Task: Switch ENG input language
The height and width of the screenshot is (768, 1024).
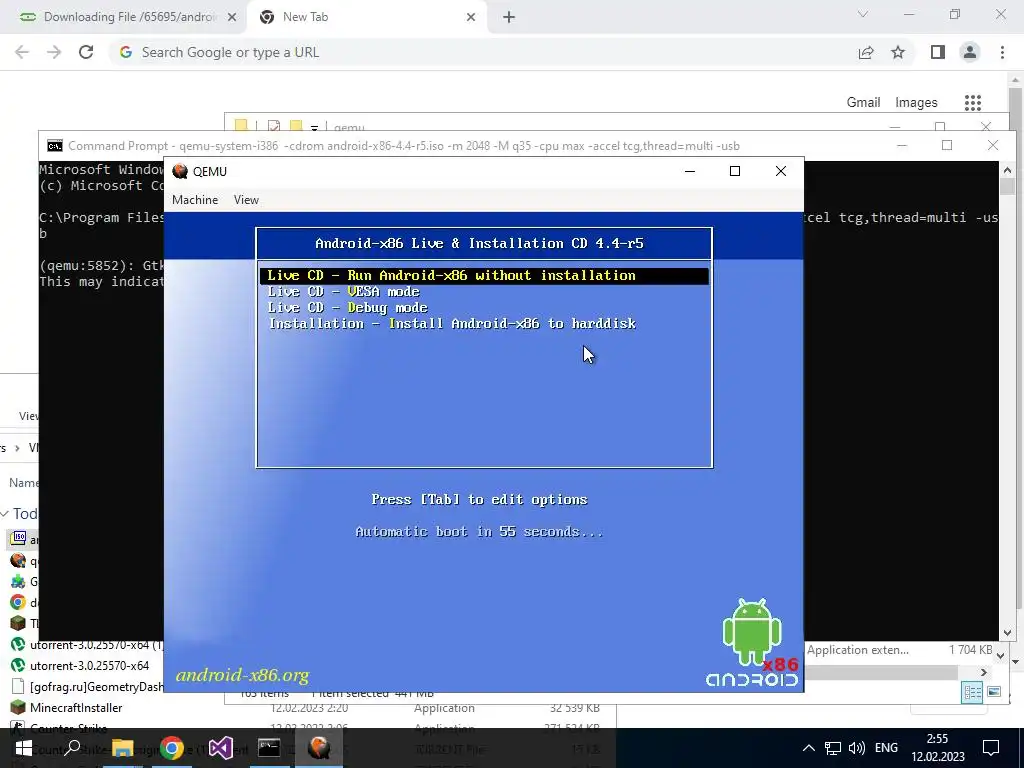Action: pyautogui.click(x=886, y=748)
